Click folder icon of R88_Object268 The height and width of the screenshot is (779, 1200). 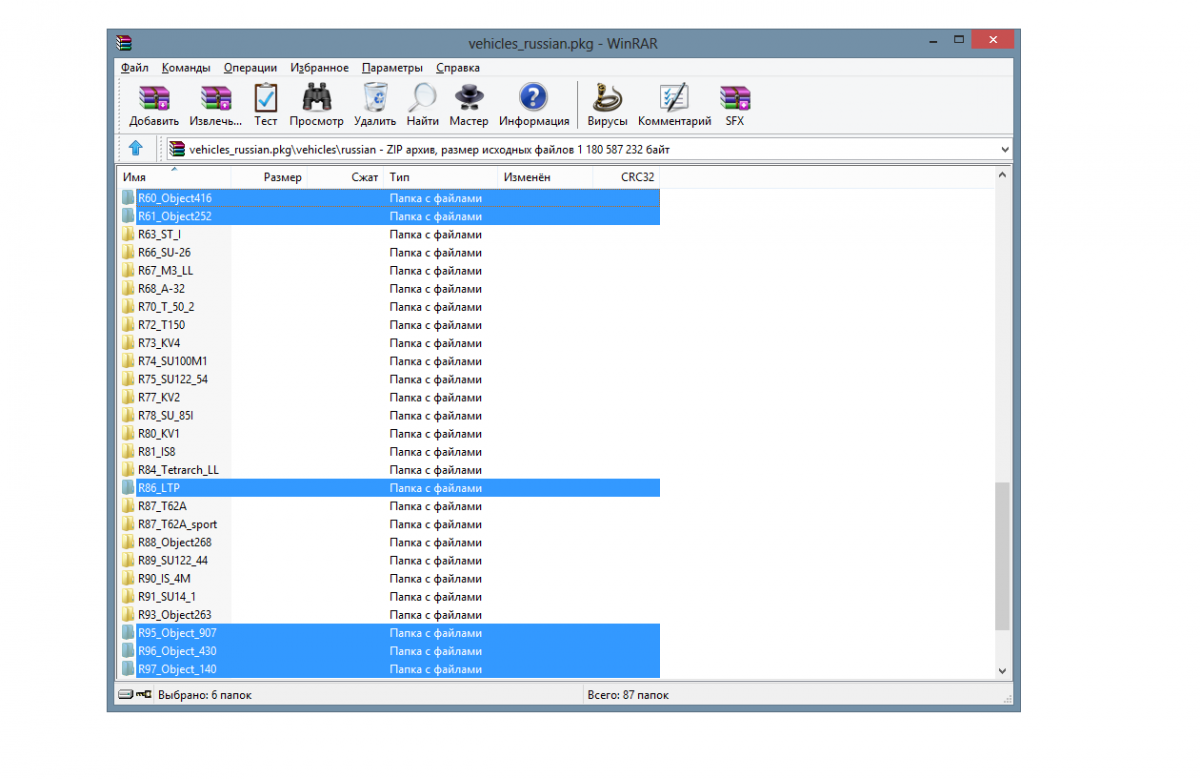click(x=128, y=542)
